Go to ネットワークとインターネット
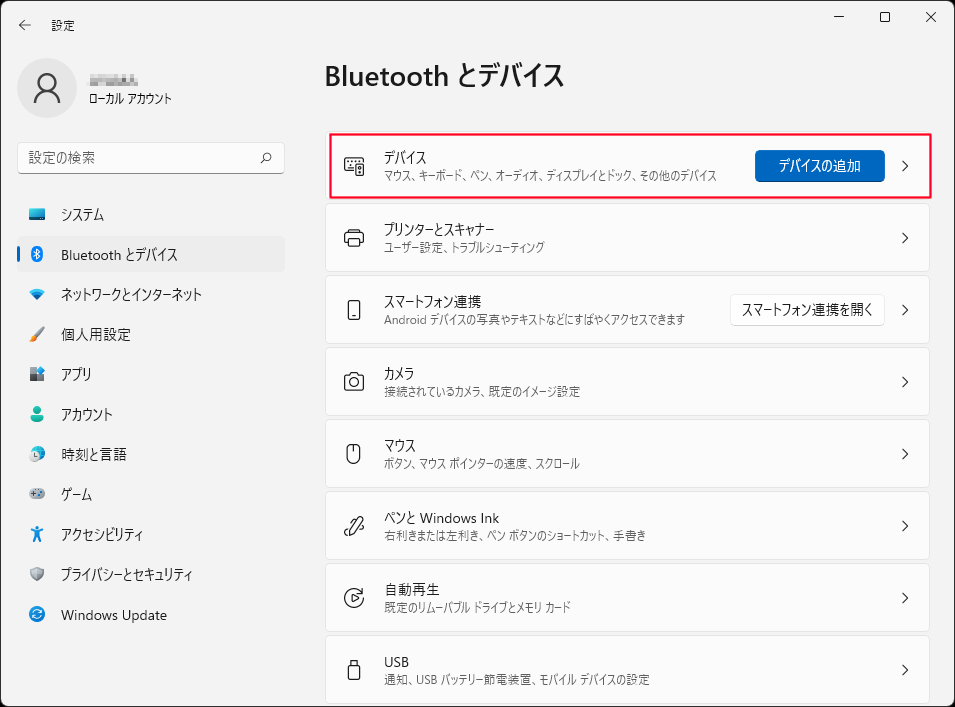 point(151,295)
